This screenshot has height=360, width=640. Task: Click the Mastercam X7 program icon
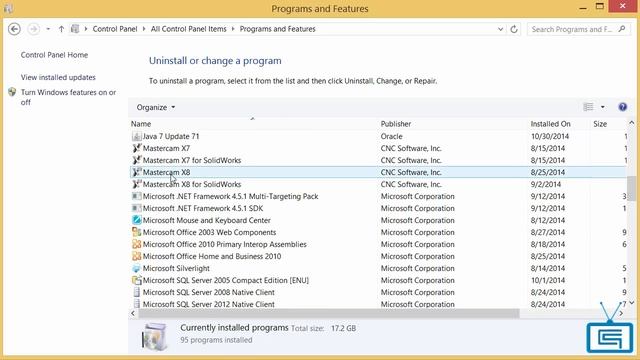tap(137, 148)
